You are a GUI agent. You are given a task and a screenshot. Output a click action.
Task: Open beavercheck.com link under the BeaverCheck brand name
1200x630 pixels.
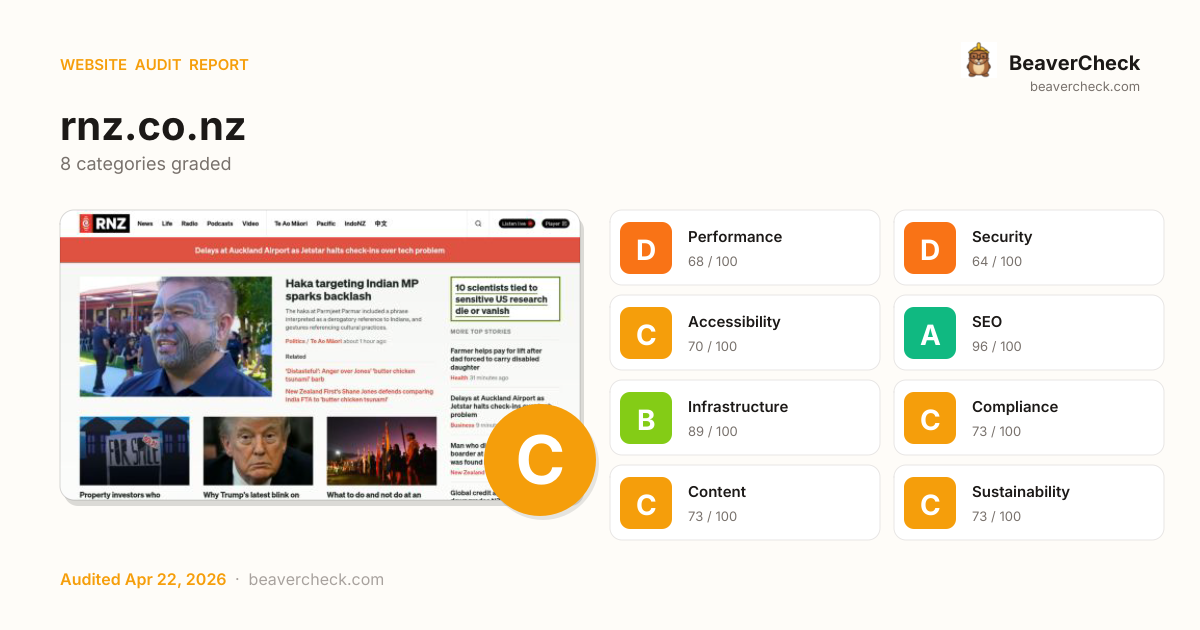click(x=1085, y=86)
